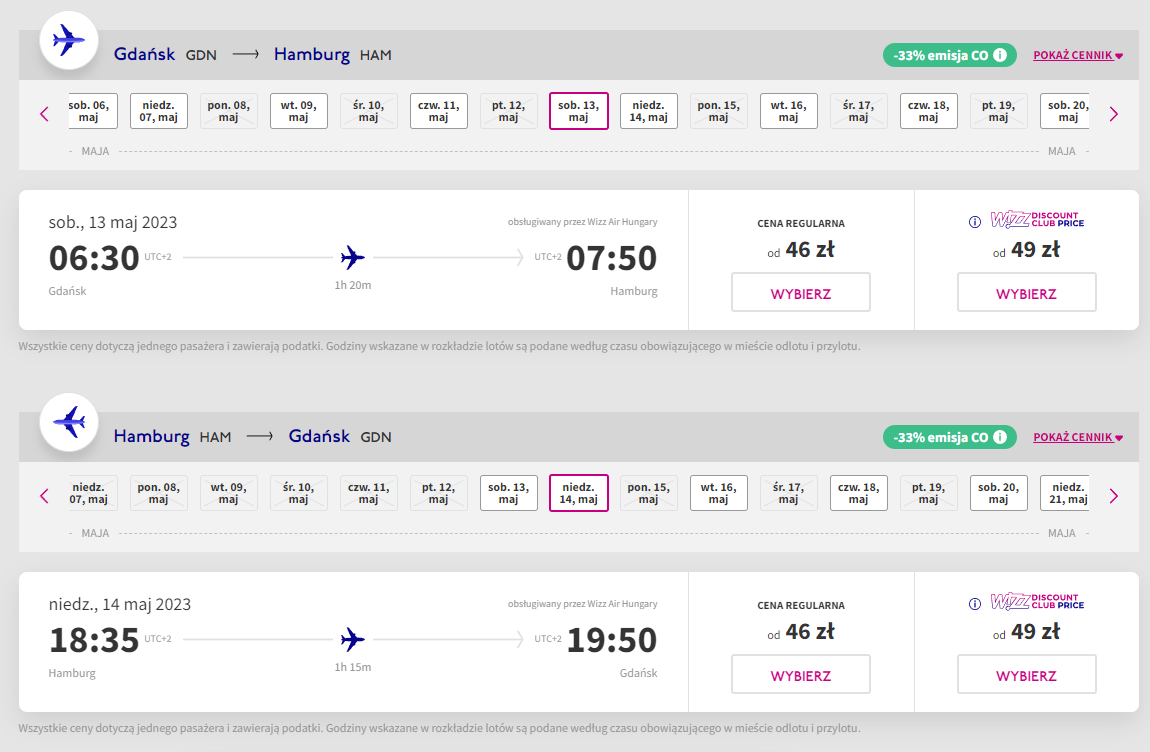The width and height of the screenshot is (1150, 752).
Task: Select niedz. 07, maj outbound date
Action: click(158, 111)
